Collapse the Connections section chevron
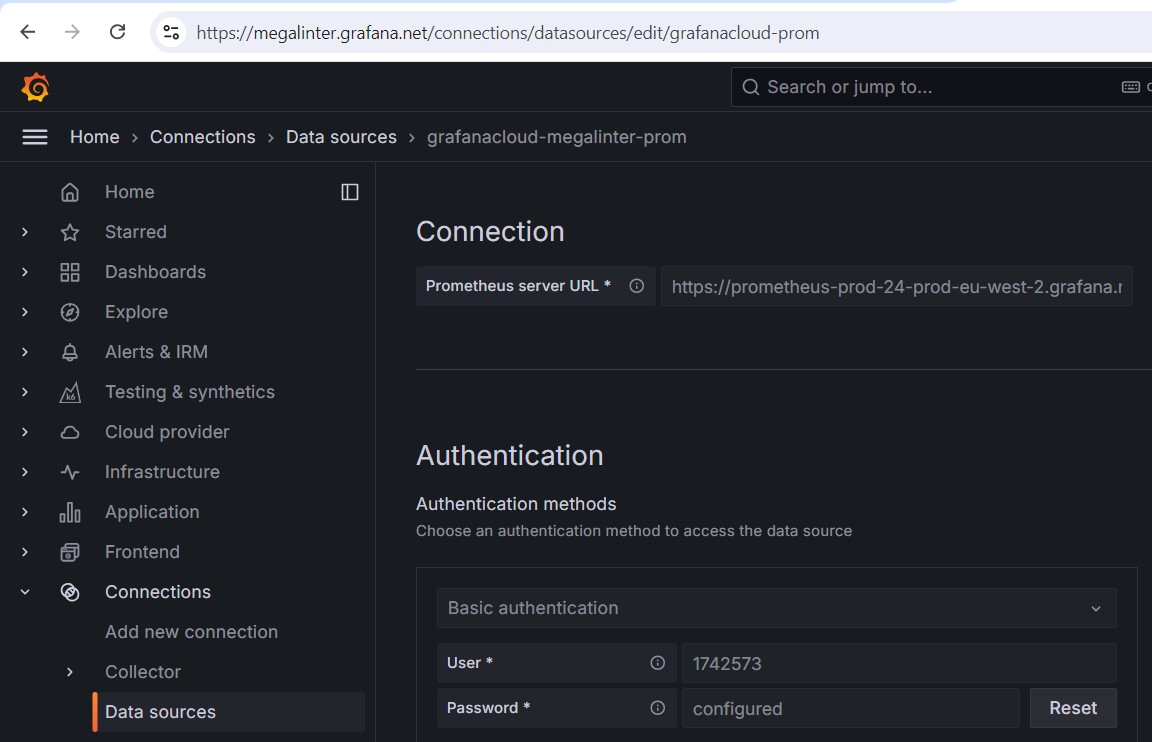This screenshot has width=1152, height=742. (25, 592)
